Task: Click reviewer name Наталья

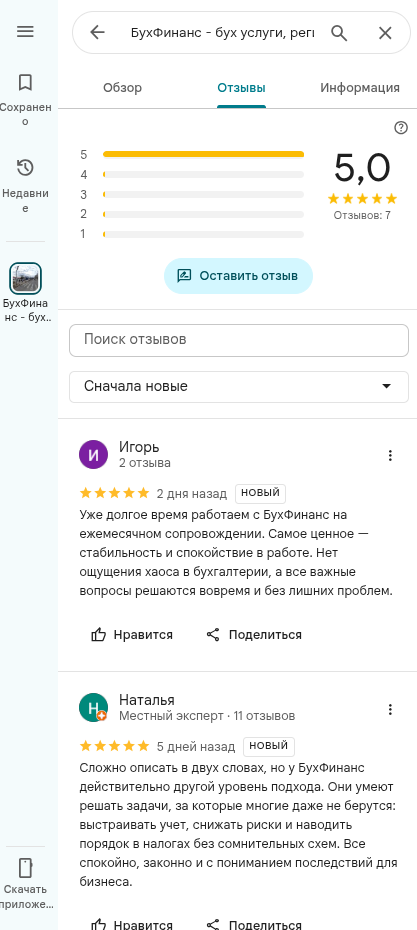Action: [147, 700]
